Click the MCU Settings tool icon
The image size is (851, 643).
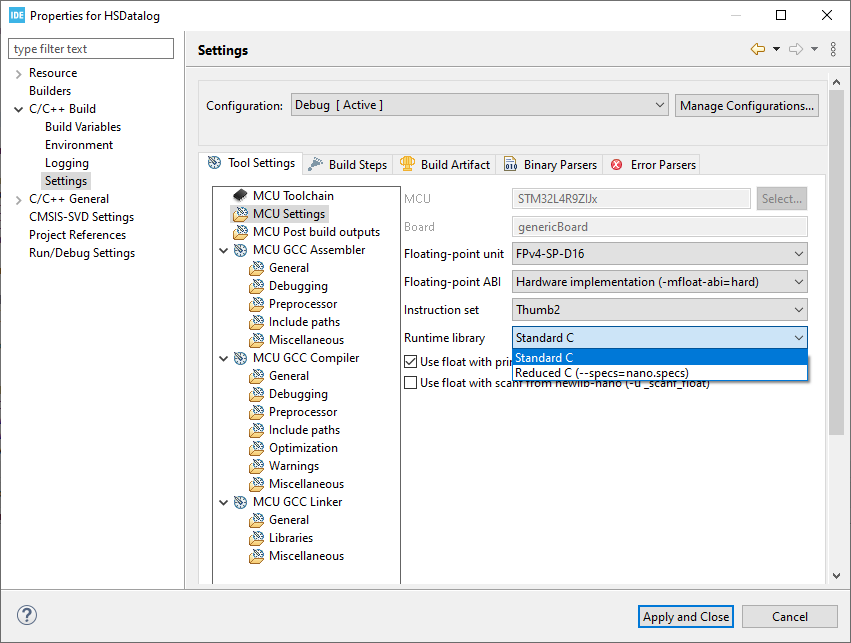(240, 214)
